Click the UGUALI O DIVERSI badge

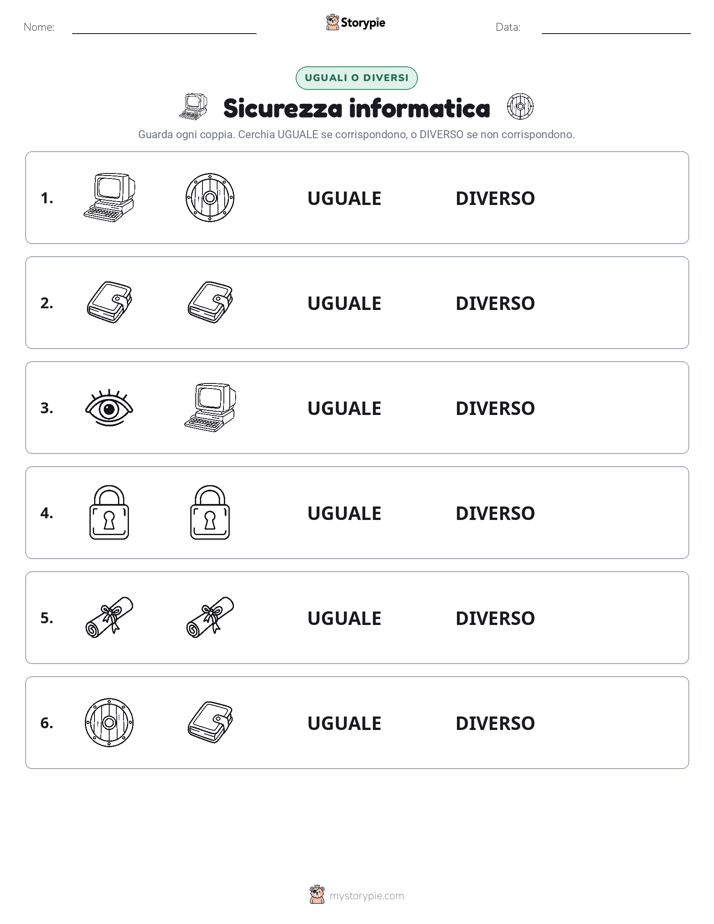coord(356,78)
